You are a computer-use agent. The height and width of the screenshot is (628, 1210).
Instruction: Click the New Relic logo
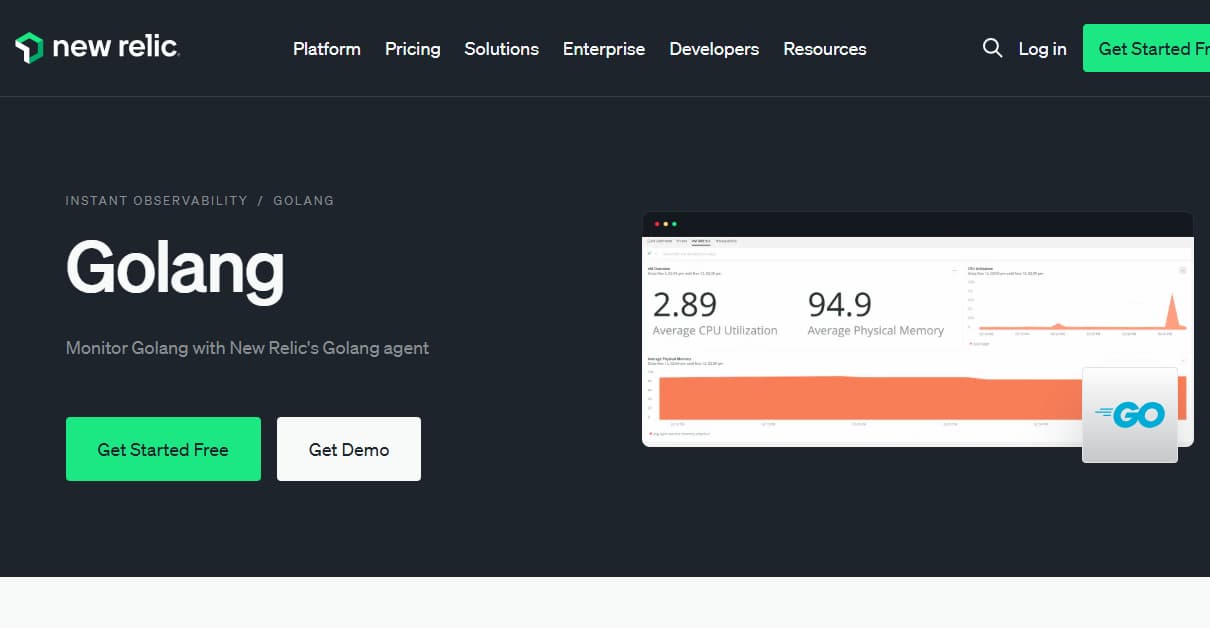[x=97, y=47]
